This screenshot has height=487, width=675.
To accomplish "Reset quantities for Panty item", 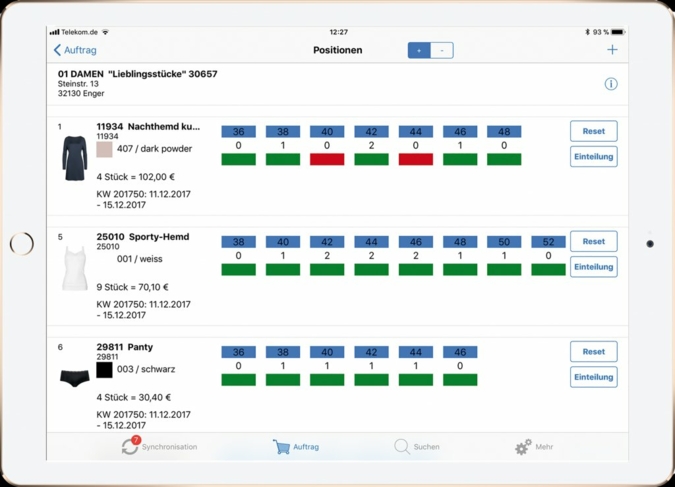I will pos(593,351).
